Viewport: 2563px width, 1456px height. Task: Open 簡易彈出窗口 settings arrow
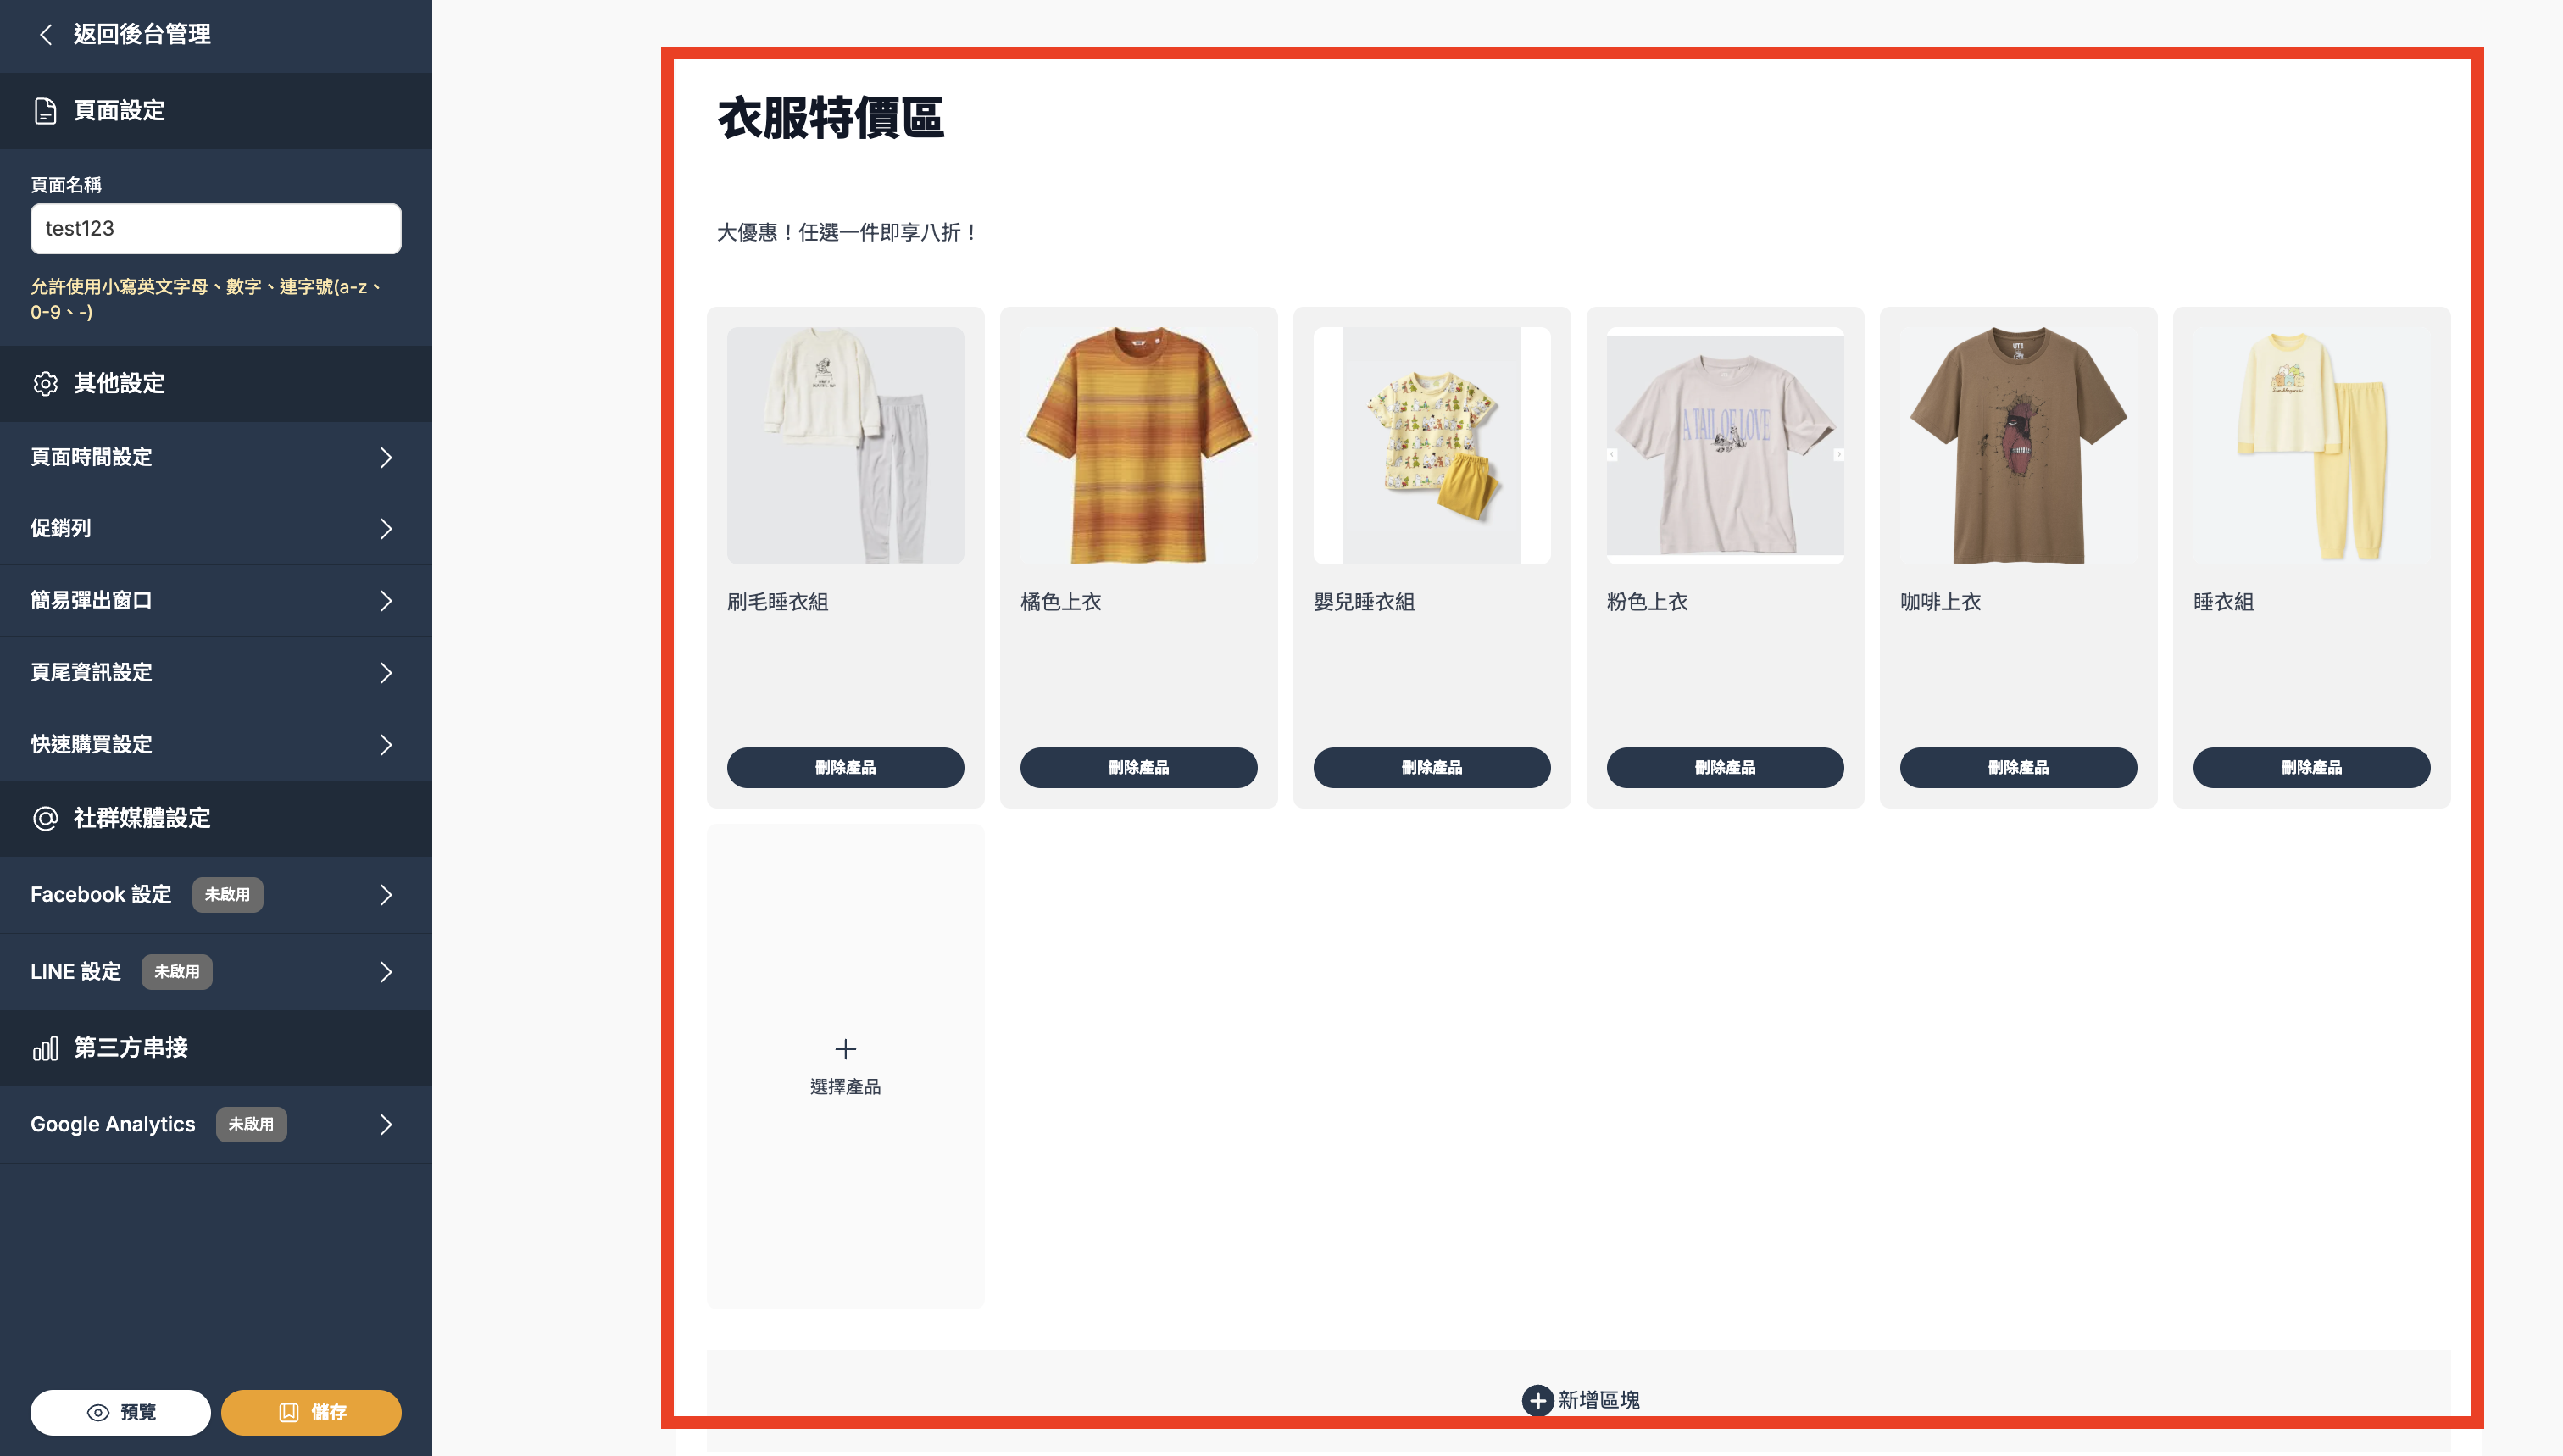point(386,601)
